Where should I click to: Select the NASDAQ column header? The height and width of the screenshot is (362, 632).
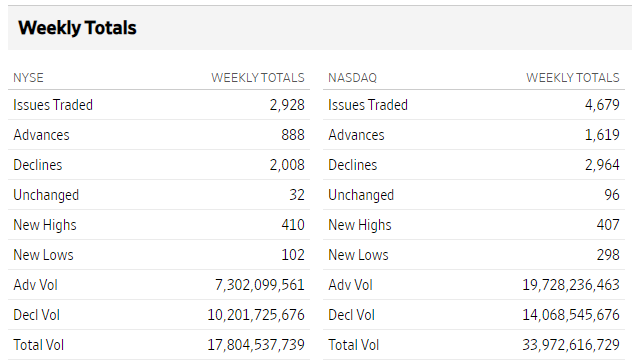tap(352, 77)
